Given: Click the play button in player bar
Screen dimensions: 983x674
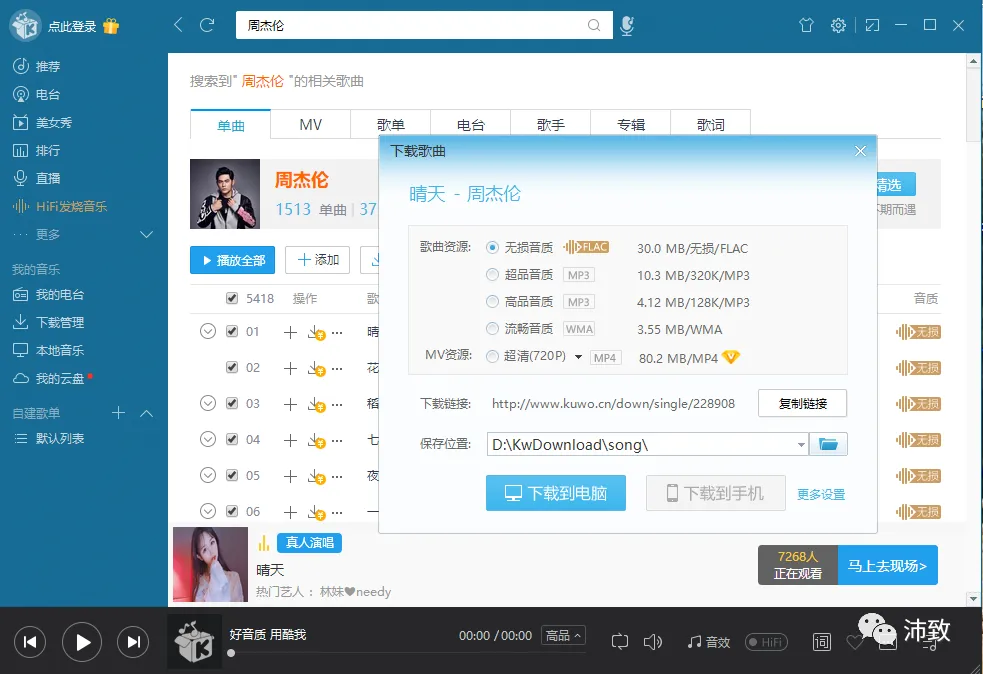Looking at the screenshot, I should point(81,642).
